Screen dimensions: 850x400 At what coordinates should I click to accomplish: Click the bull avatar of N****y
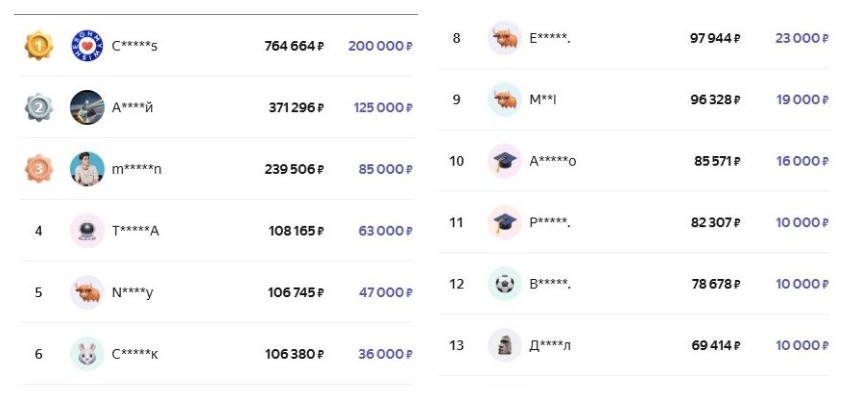(x=87, y=293)
